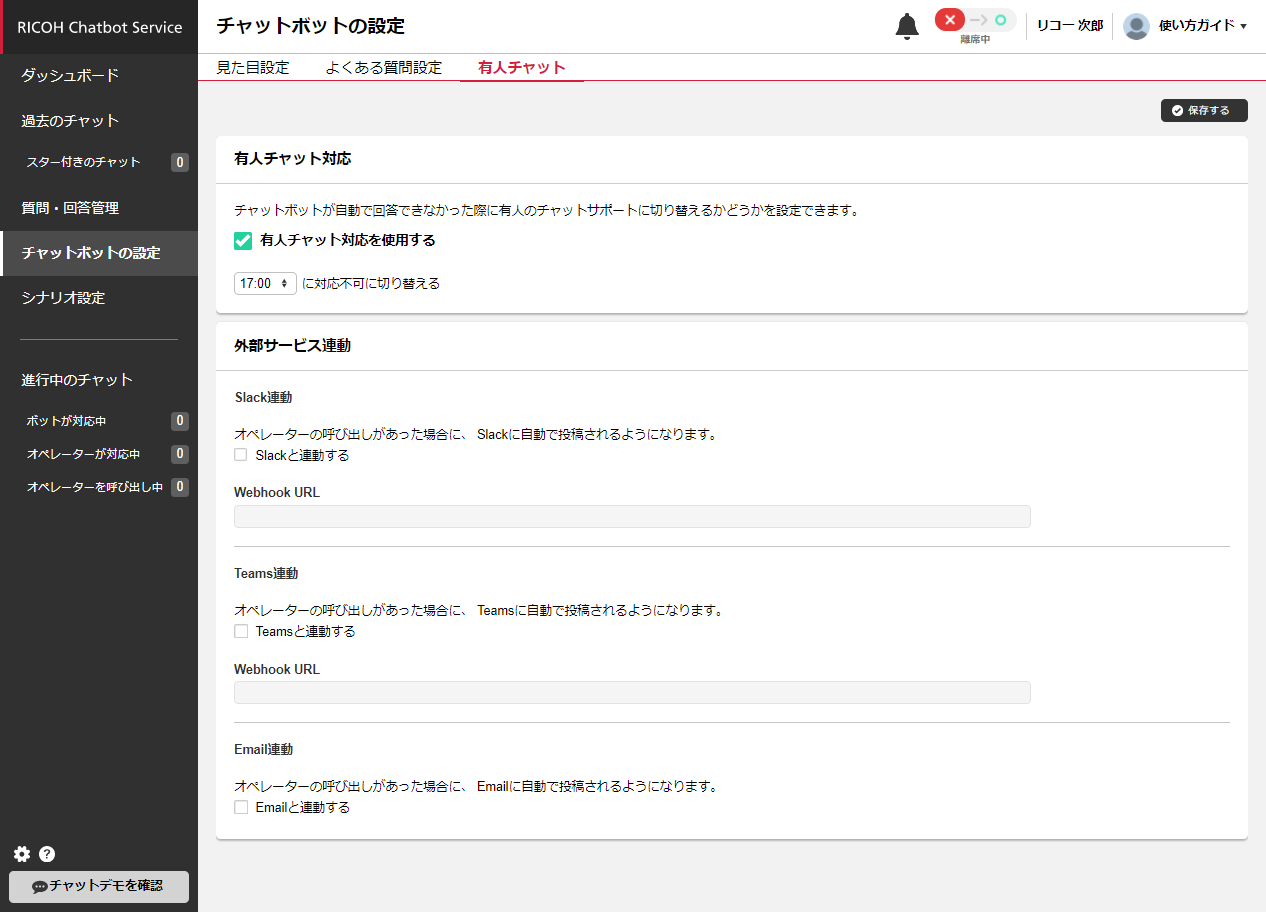The height and width of the screenshot is (912, 1266).
Task: Click the notification bell icon
Action: tap(906, 27)
